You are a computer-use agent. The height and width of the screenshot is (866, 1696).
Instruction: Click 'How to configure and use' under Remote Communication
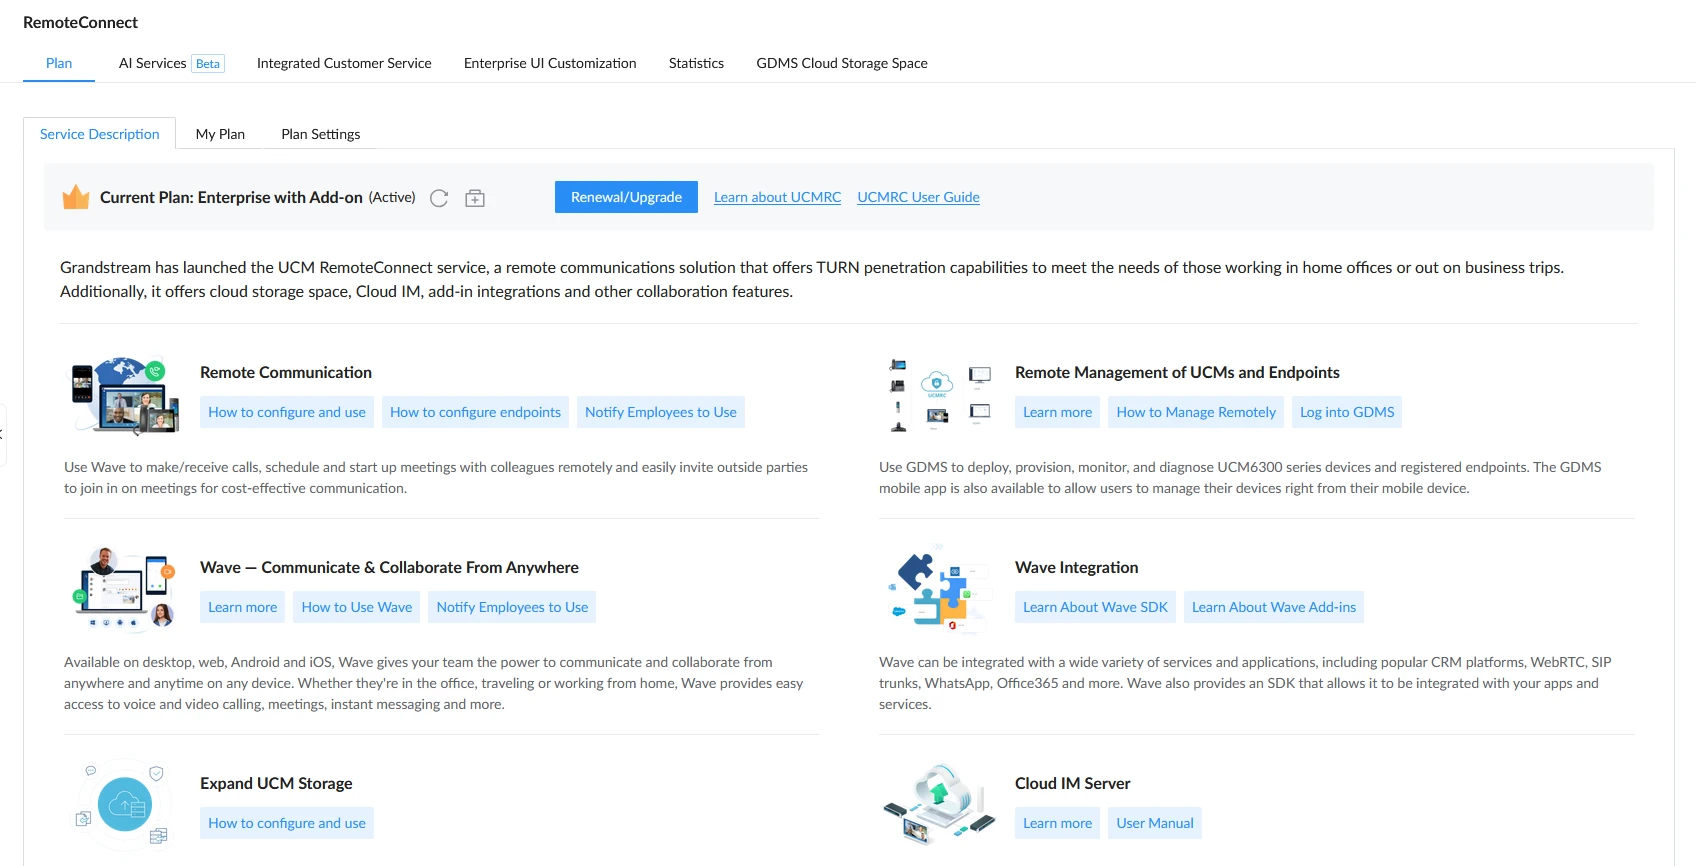(x=287, y=412)
